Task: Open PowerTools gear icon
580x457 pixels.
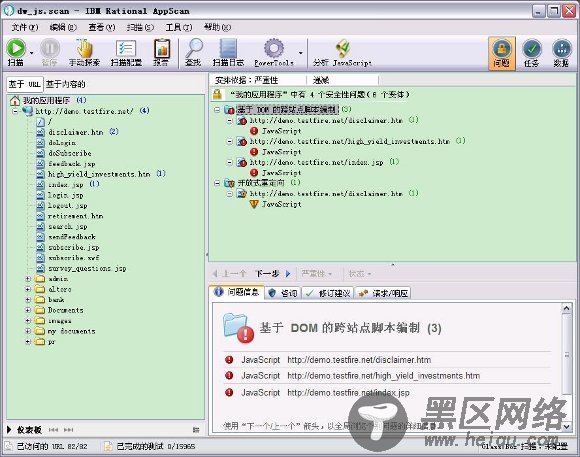Action: pos(274,48)
